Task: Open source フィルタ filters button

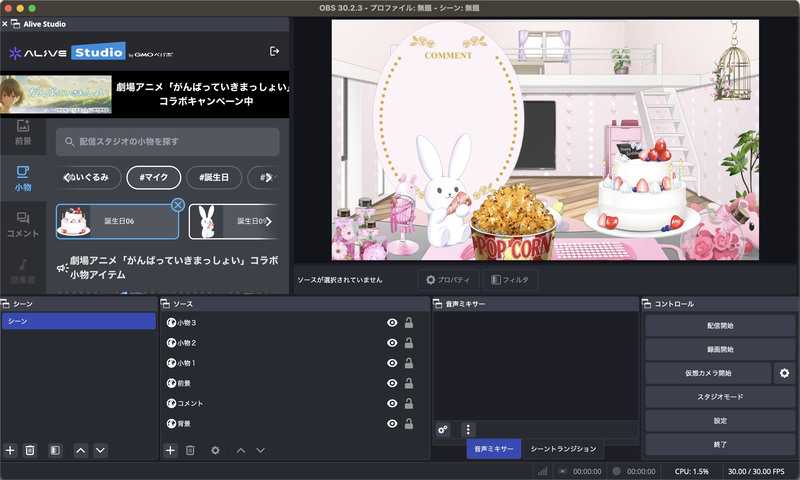Action: 510,280
